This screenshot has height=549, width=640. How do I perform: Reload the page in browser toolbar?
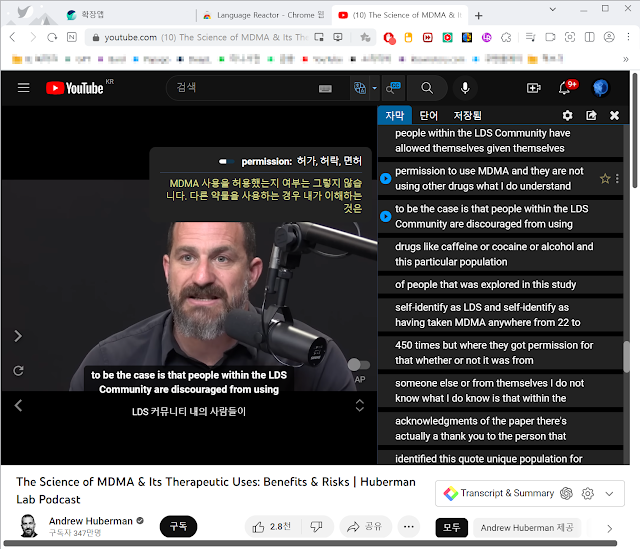coord(52,38)
